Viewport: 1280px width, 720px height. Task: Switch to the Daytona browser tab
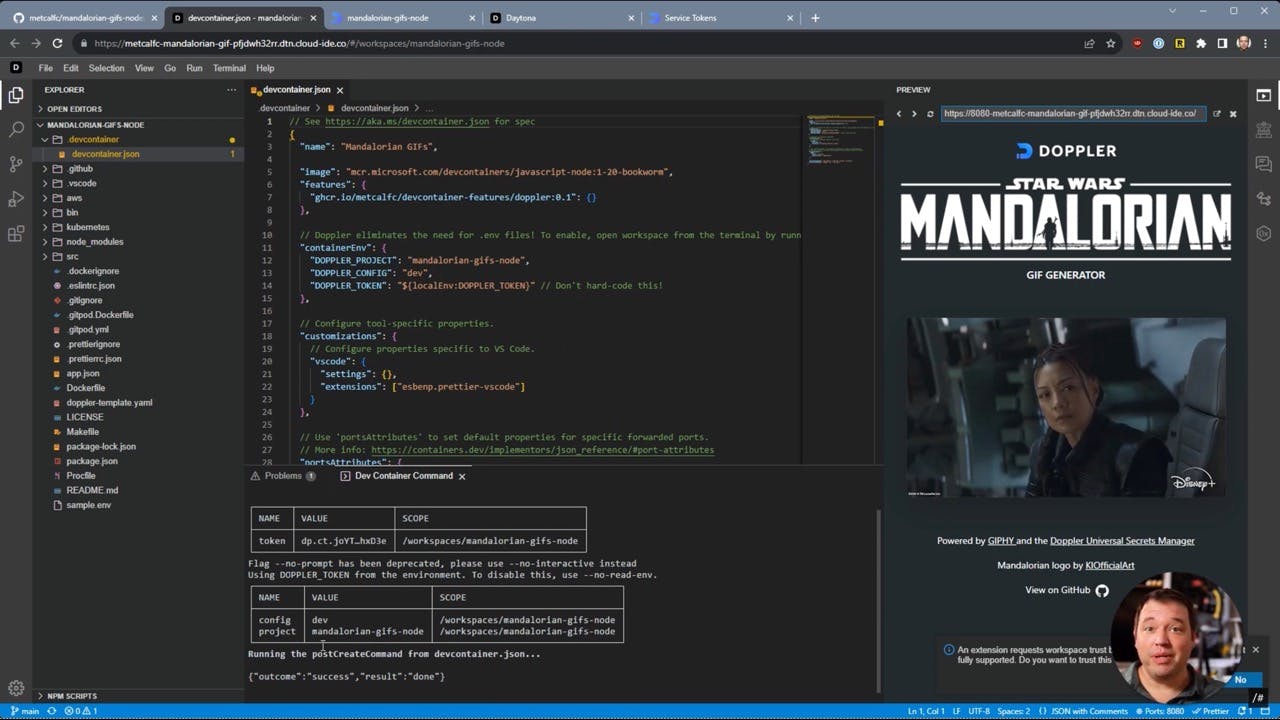pyautogui.click(x=562, y=18)
